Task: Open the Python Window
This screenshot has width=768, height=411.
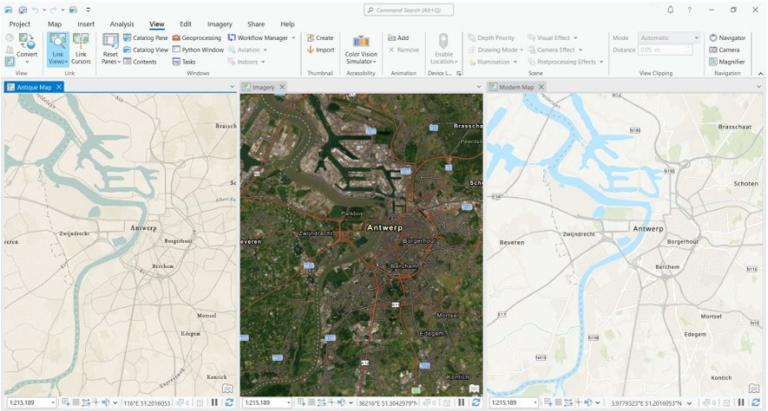Action: (198, 50)
